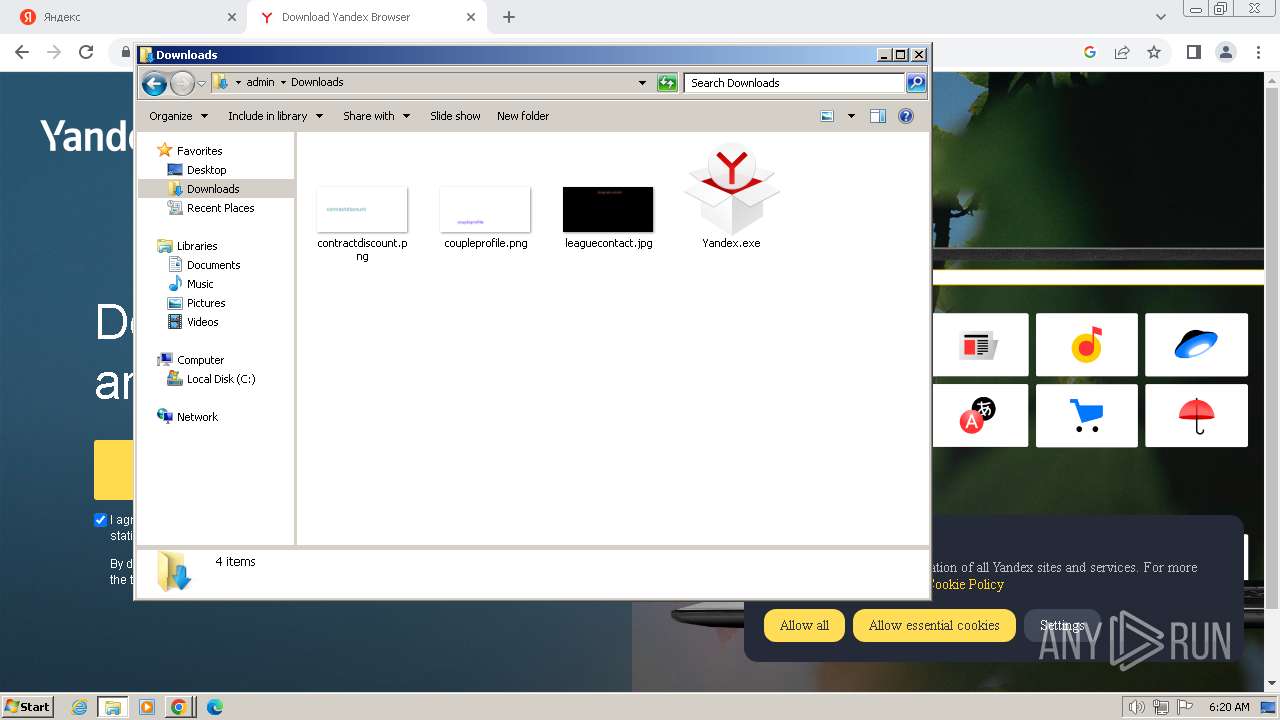Click the admin breadcrumb in address bar
Viewport: 1280px width, 720px height.
pyautogui.click(x=260, y=82)
